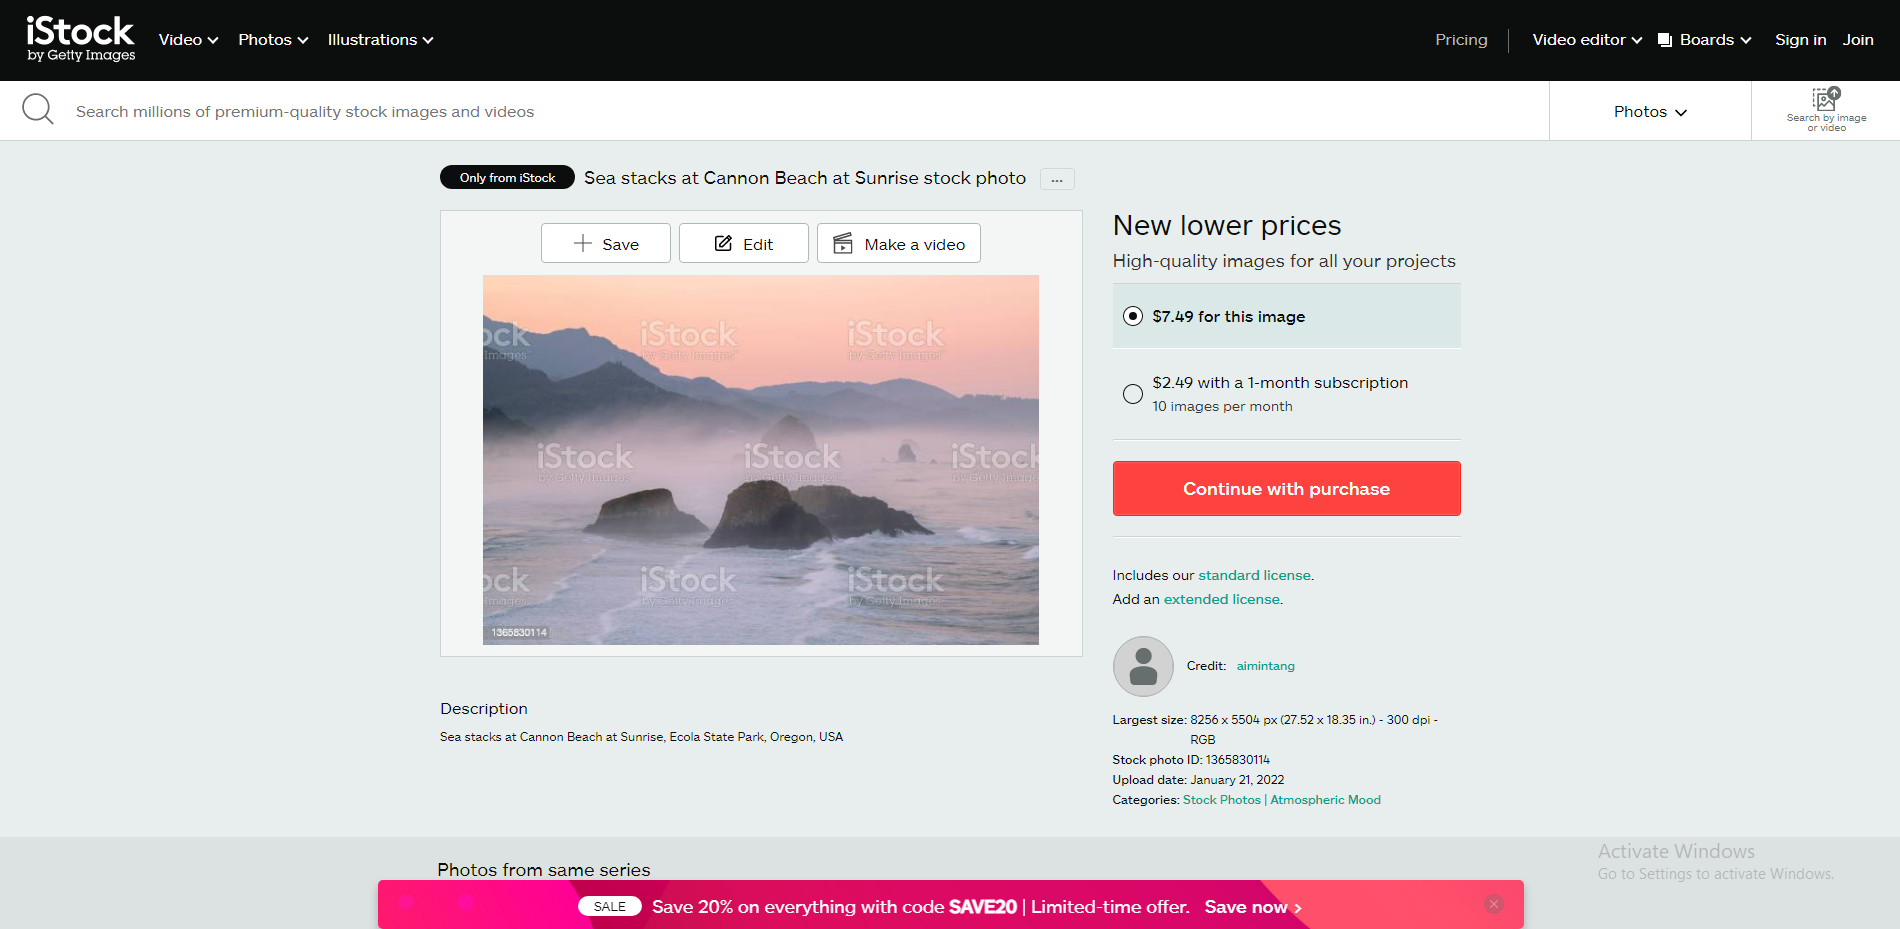This screenshot has height=929, width=1900.
Task: Save the image with the plus Save button
Action: [605, 243]
